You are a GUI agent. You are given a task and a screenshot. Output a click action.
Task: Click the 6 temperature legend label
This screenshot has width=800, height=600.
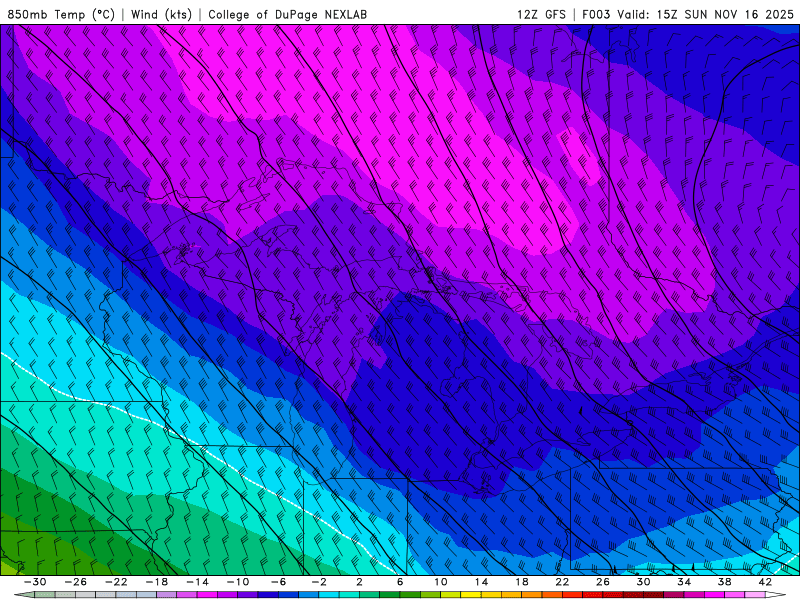pos(400,582)
